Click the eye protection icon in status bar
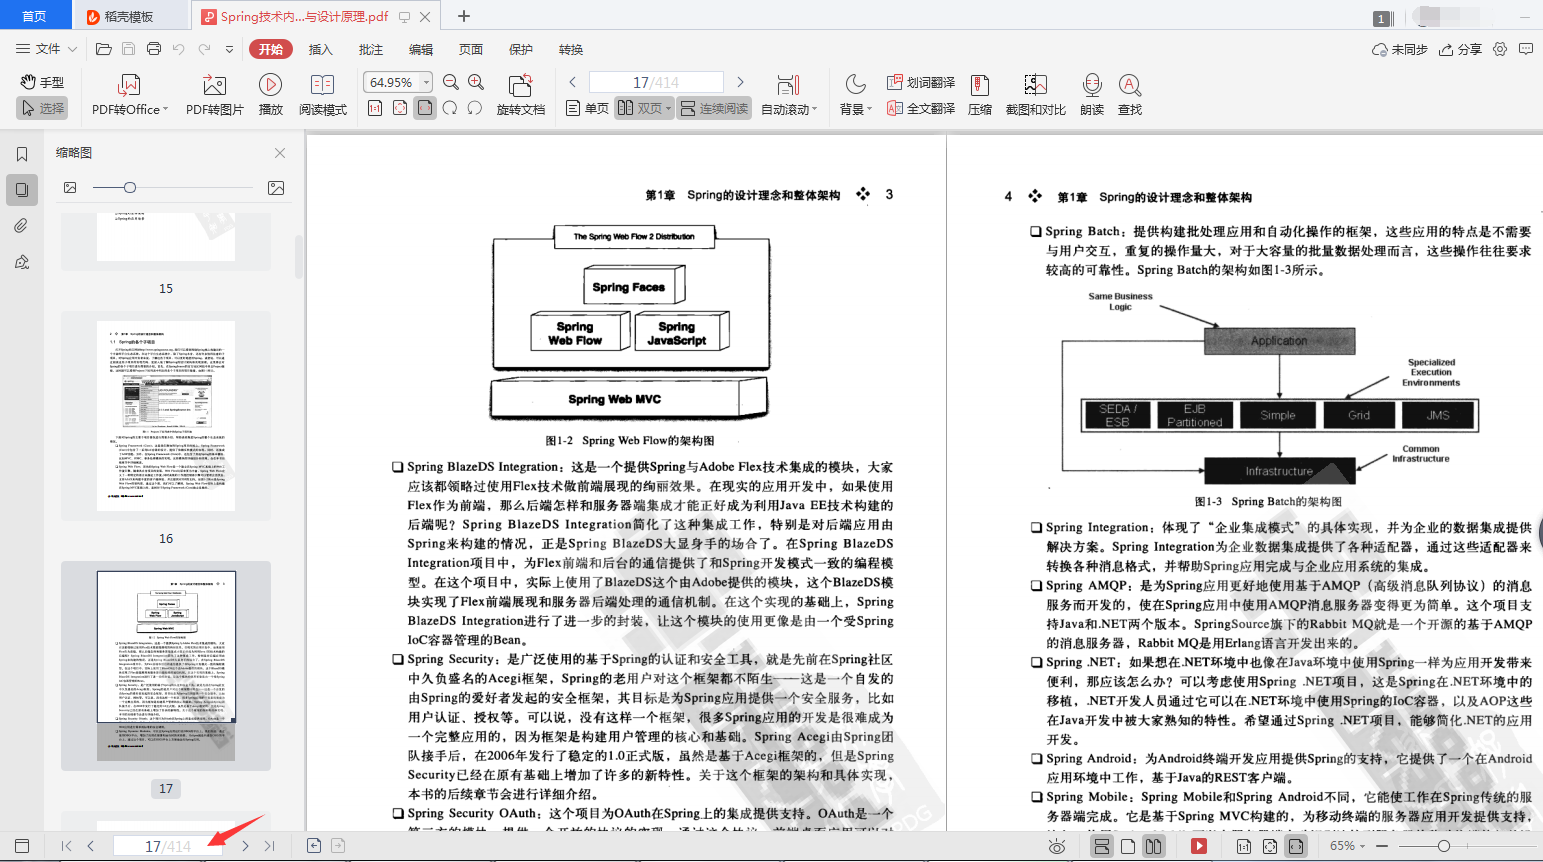Viewport: 1543px width, 862px height. [1057, 846]
